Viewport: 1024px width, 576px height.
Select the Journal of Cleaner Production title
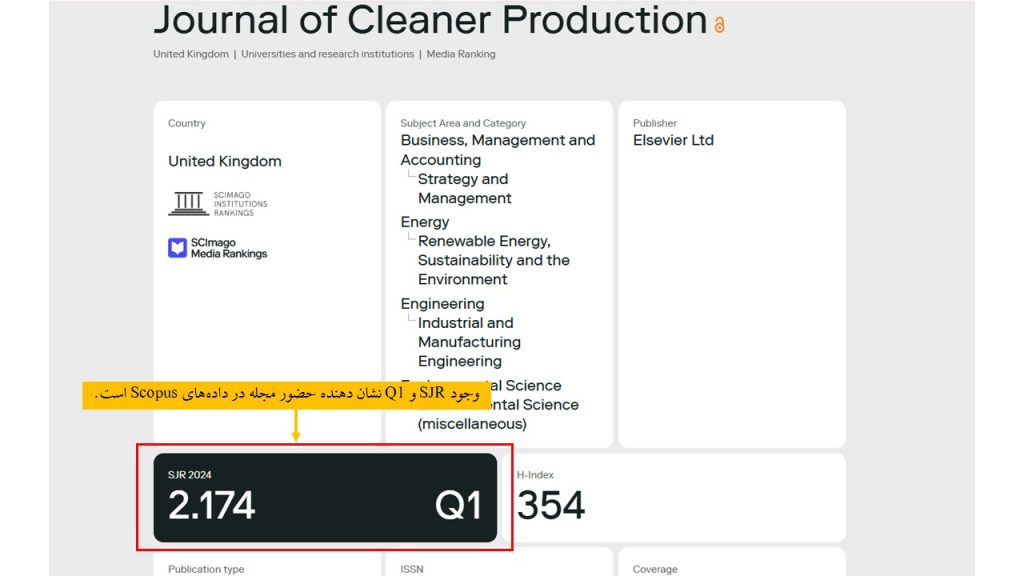tap(430, 20)
